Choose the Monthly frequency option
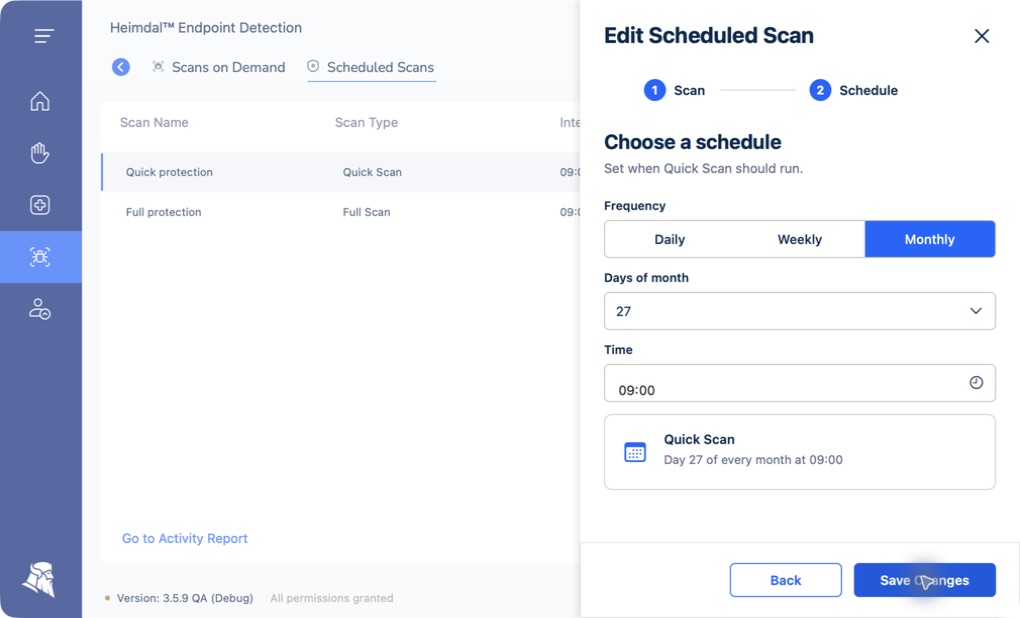 coord(930,239)
